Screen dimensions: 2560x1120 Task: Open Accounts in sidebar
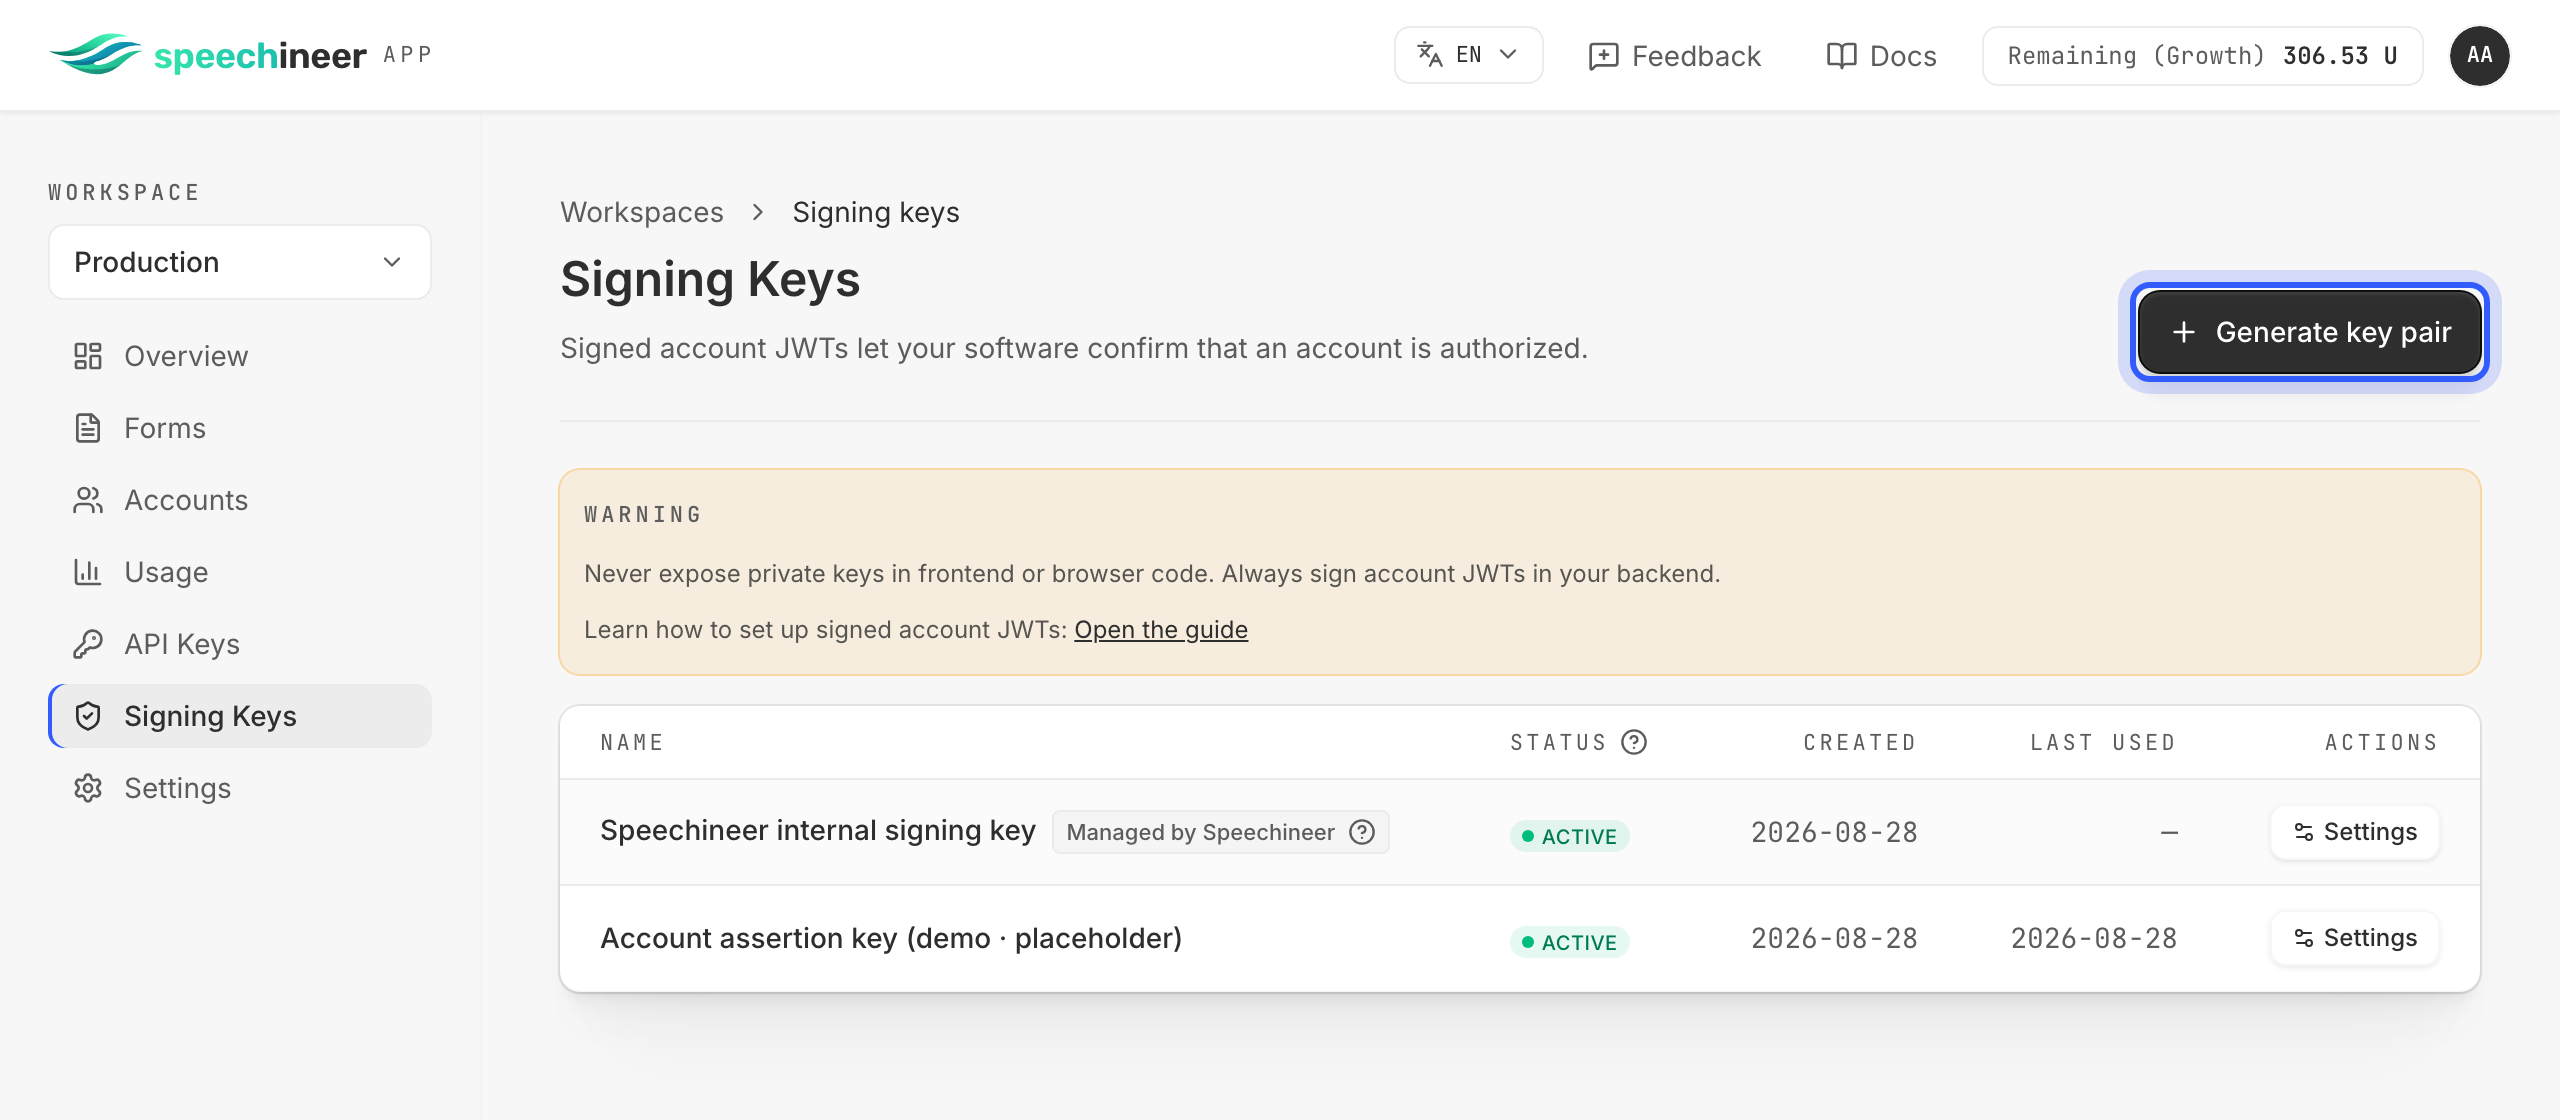pyautogui.click(x=240, y=500)
